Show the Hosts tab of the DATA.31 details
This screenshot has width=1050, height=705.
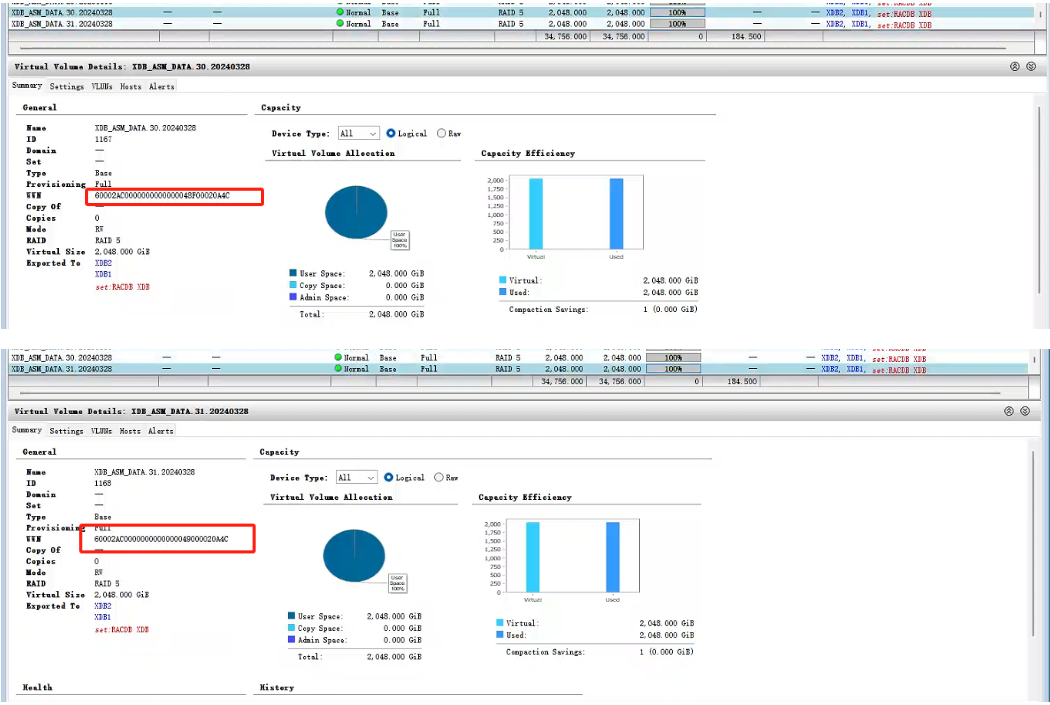coord(130,430)
